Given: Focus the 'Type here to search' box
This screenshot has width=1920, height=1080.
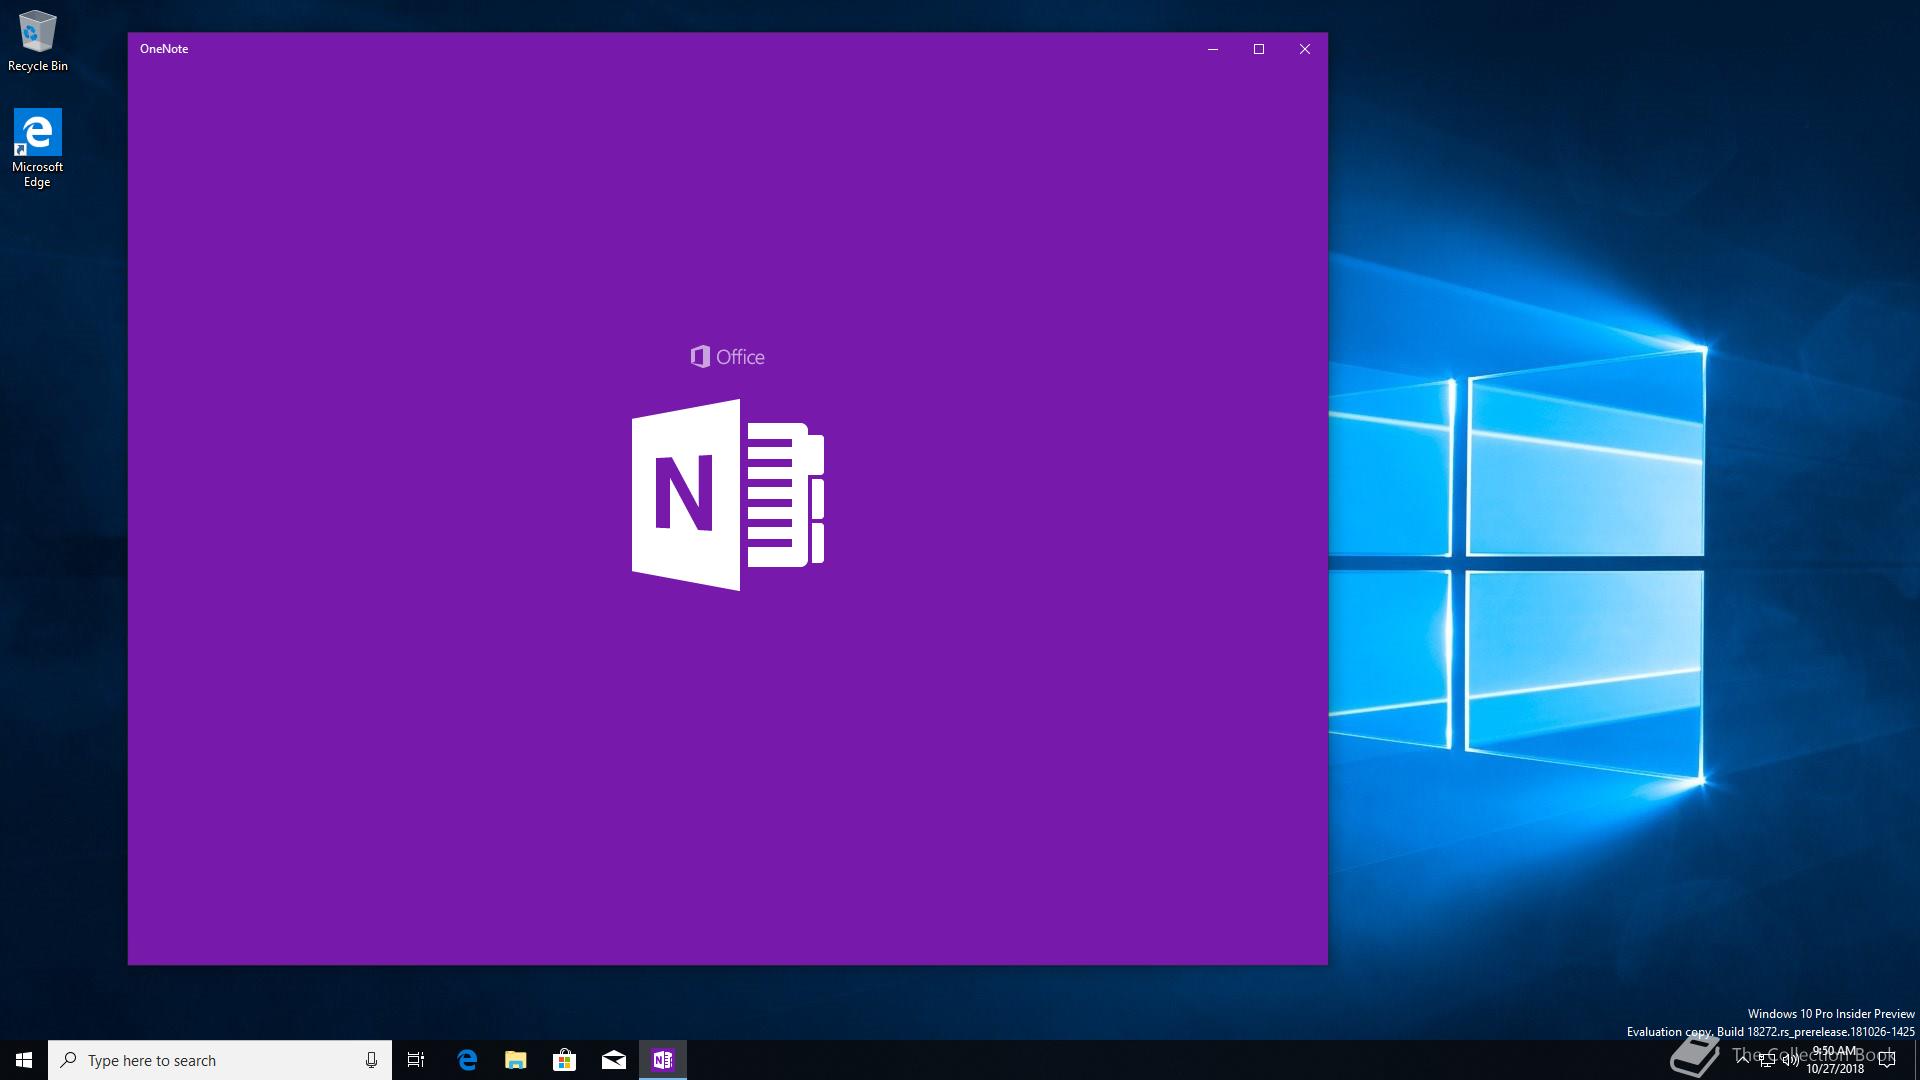Looking at the screenshot, I should click(220, 1060).
